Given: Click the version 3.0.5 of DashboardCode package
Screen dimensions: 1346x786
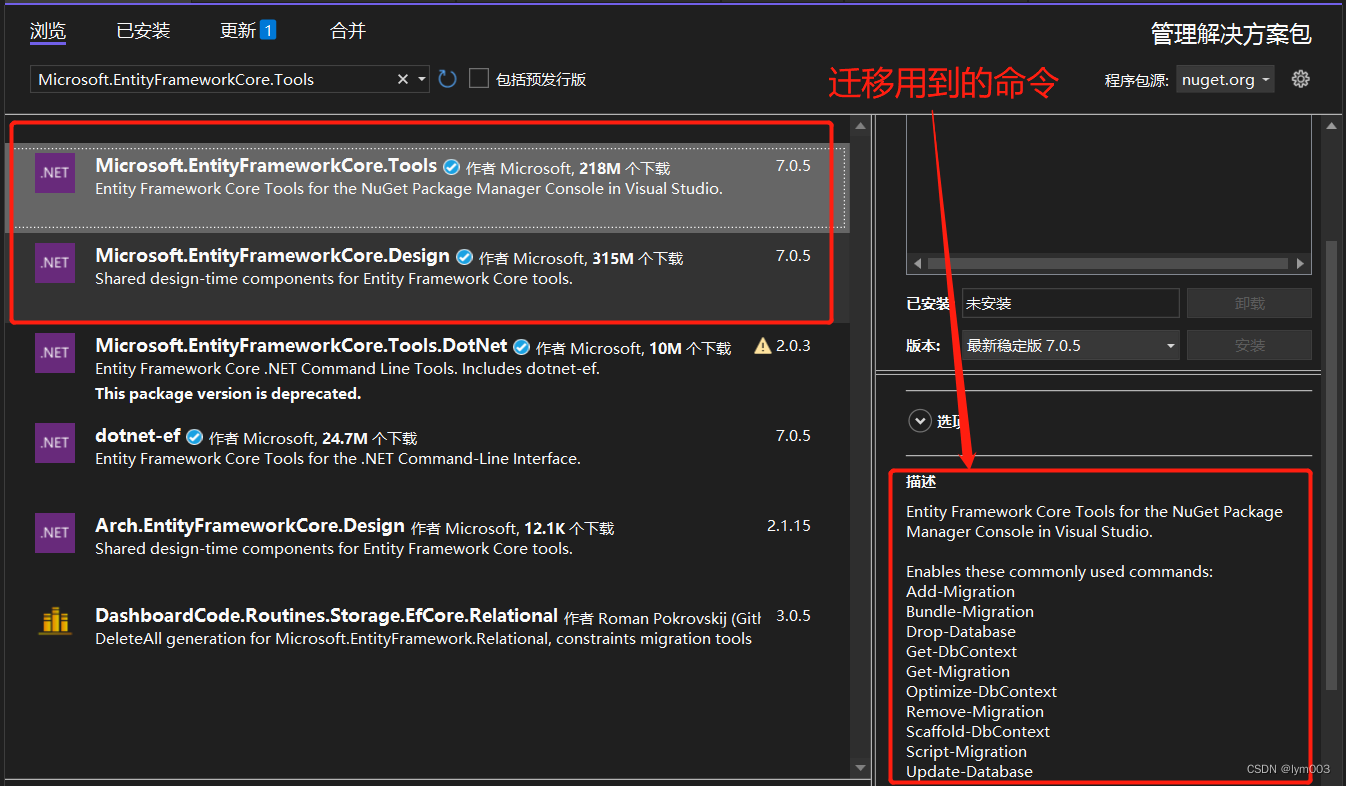Looking at the screenshot, I should tap(793, 616).
